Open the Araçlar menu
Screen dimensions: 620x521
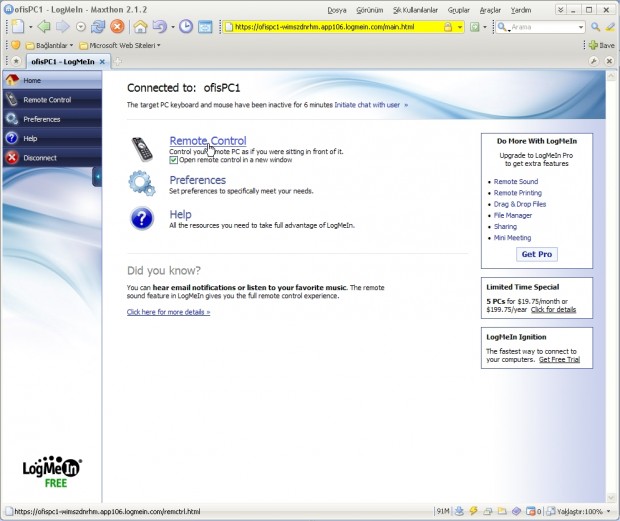[x=490, y=10]
